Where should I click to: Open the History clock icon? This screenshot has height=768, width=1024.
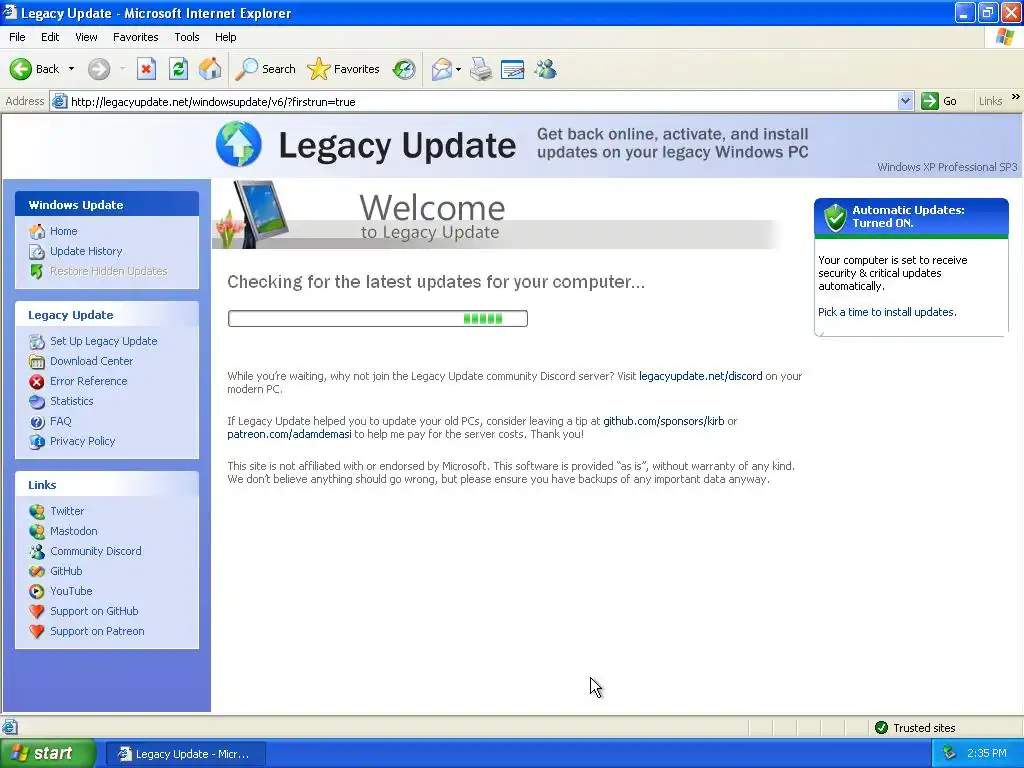[x=404, y=69]
